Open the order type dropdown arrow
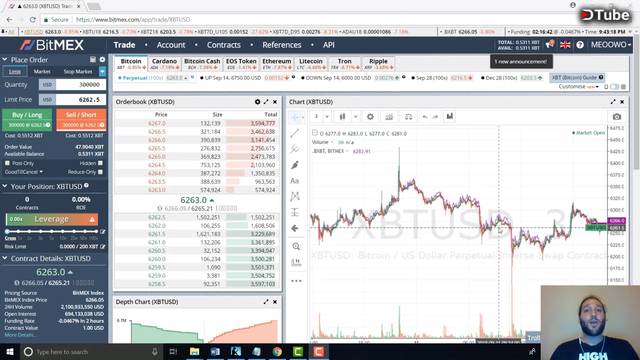The width and height of the screenshot is (640, 360). 102,71
